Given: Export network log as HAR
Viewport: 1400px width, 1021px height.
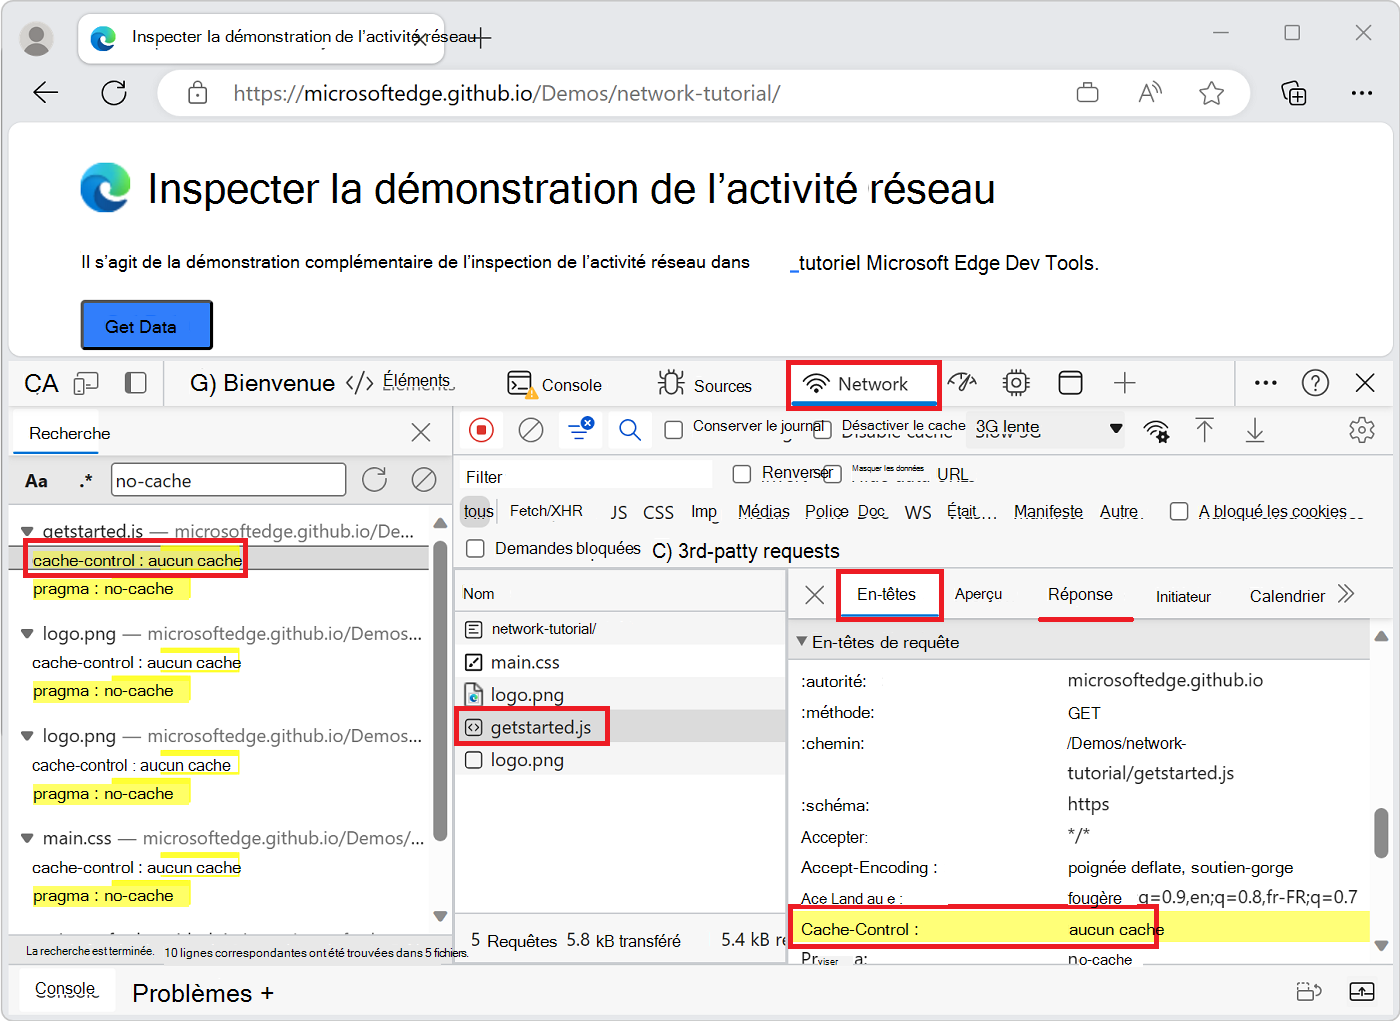Looking at the screenshot, I should coord(1253,429).
